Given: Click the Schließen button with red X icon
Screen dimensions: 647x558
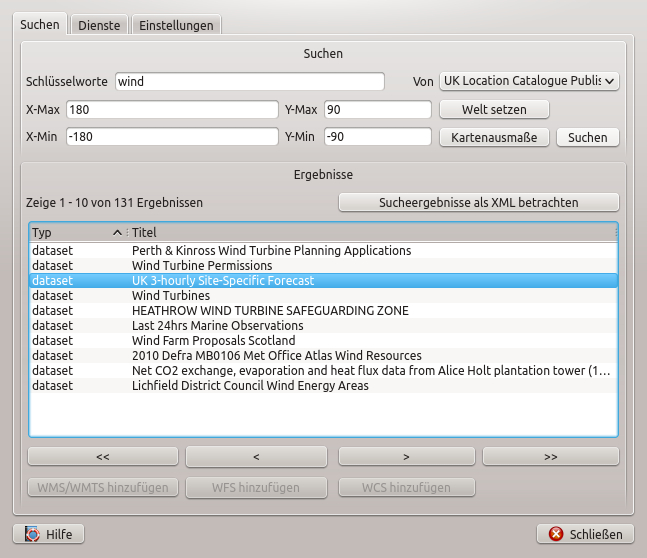Looking at the screenshot, I should click(585, 534).
